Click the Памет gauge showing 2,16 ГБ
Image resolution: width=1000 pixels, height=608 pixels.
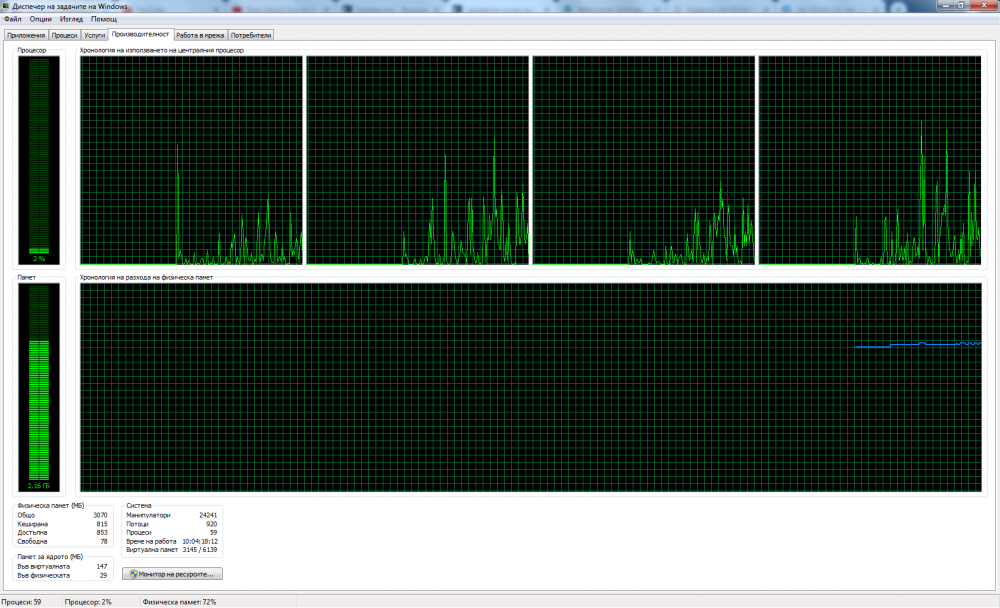tap(39, 387)
